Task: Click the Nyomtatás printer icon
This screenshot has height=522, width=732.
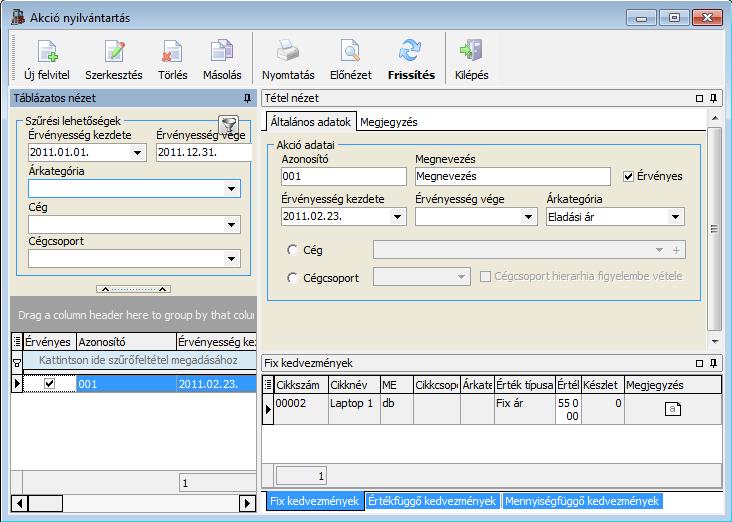Action: [288, 51]
